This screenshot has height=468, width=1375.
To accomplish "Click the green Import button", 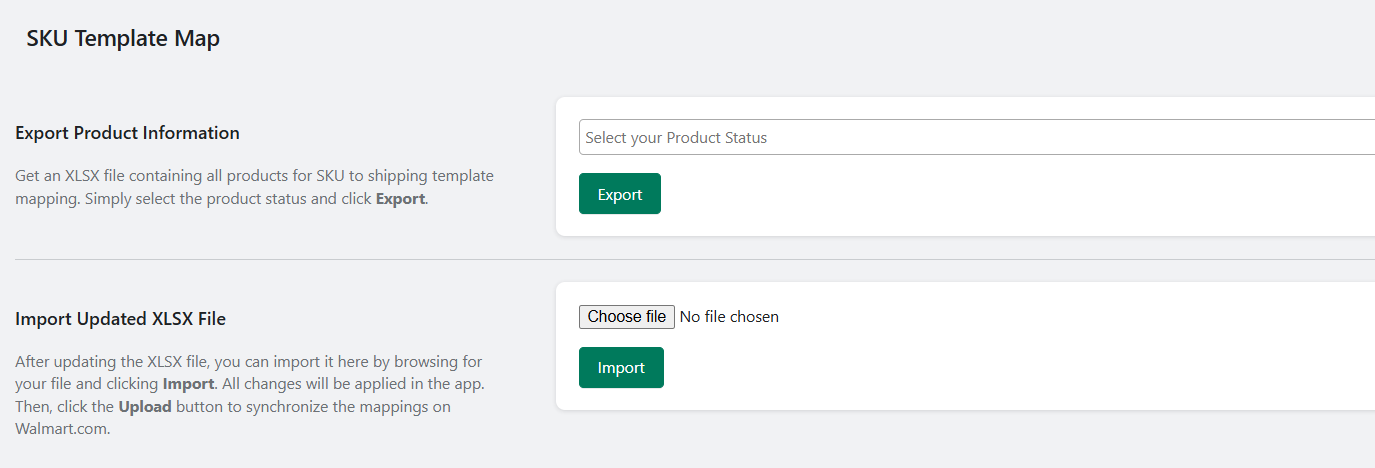I will pos(621,367).
